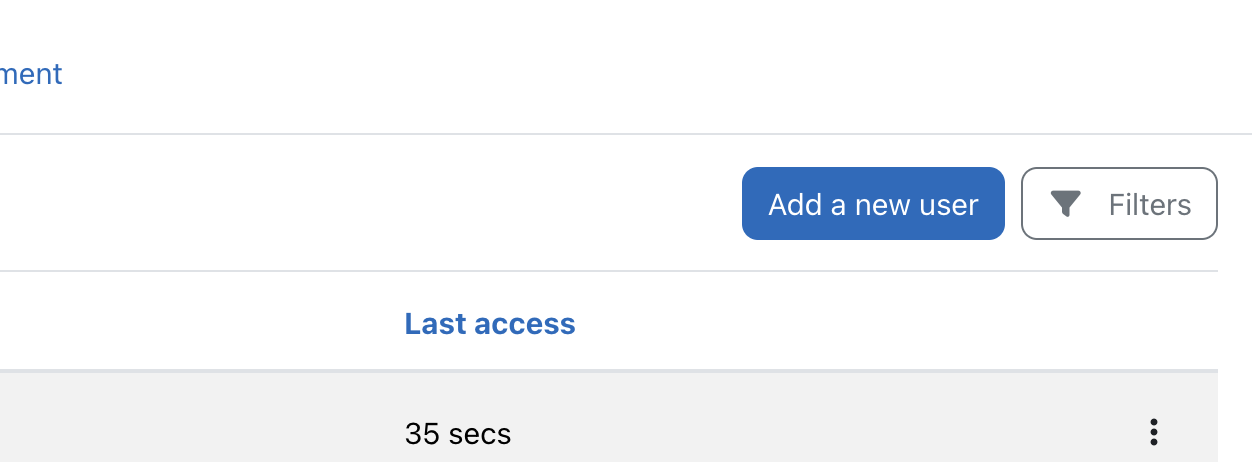
Task: Sort the table by Last access
Action: [x=490, y=324]
